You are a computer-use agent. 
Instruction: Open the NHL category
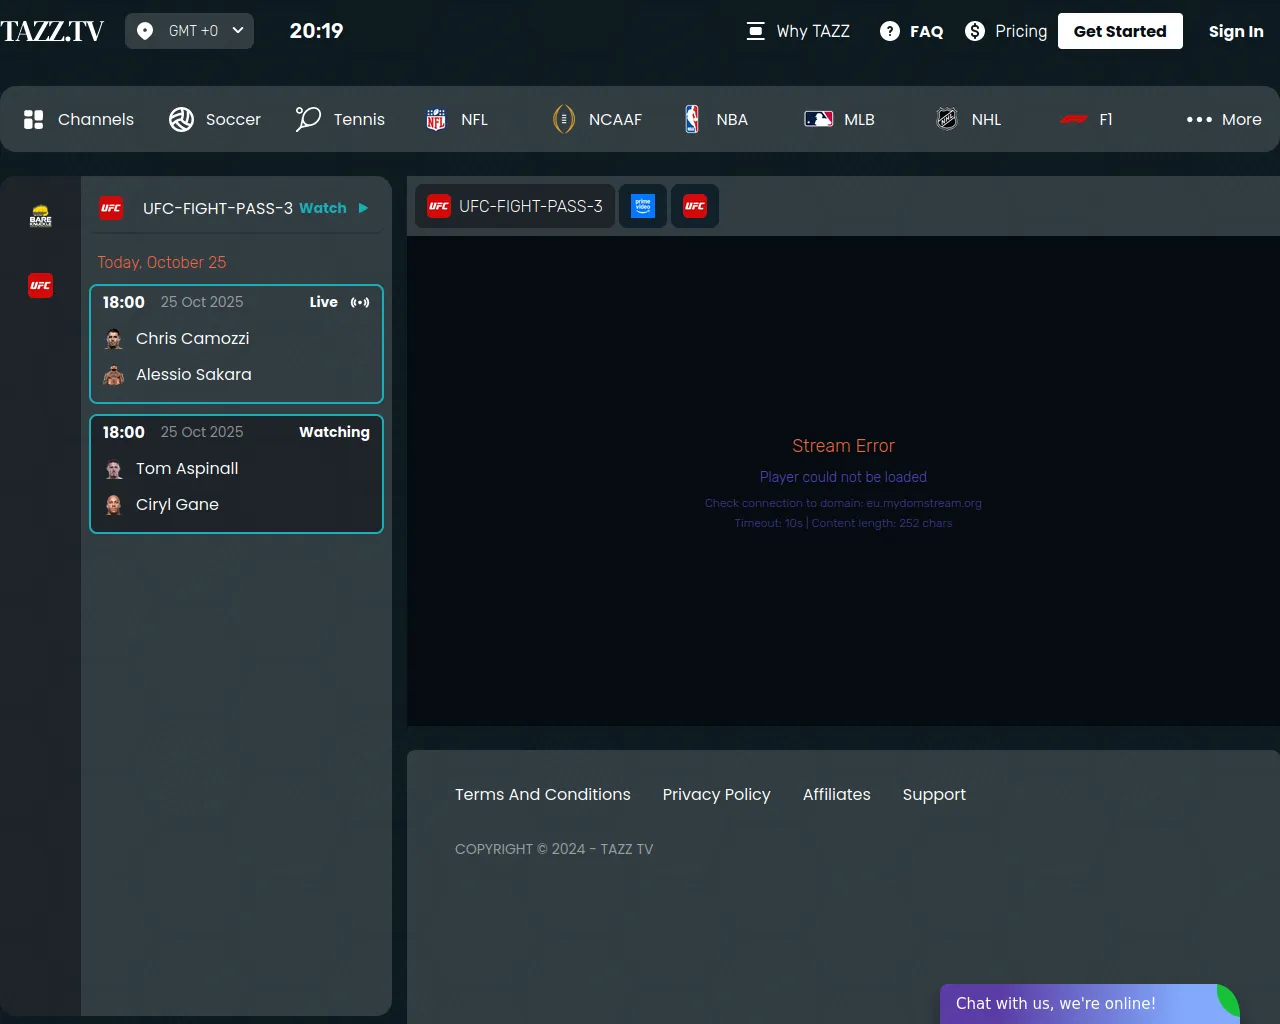(x=968, y=119)
